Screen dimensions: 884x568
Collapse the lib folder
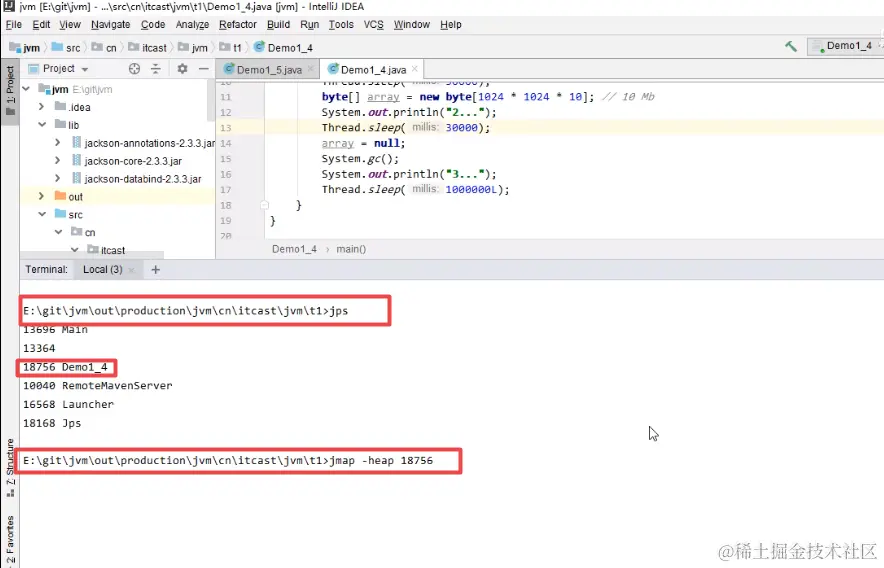click(x=42, y=125)
